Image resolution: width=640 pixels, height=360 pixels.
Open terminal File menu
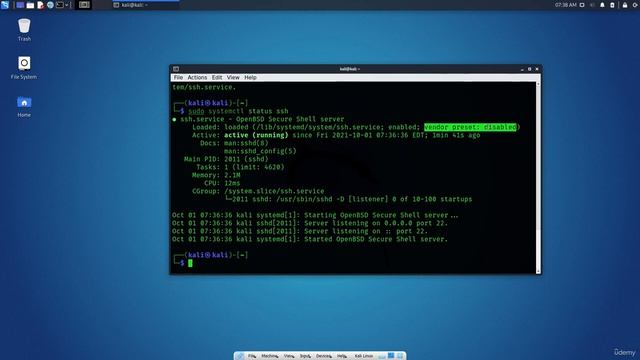tap(178, 78)
